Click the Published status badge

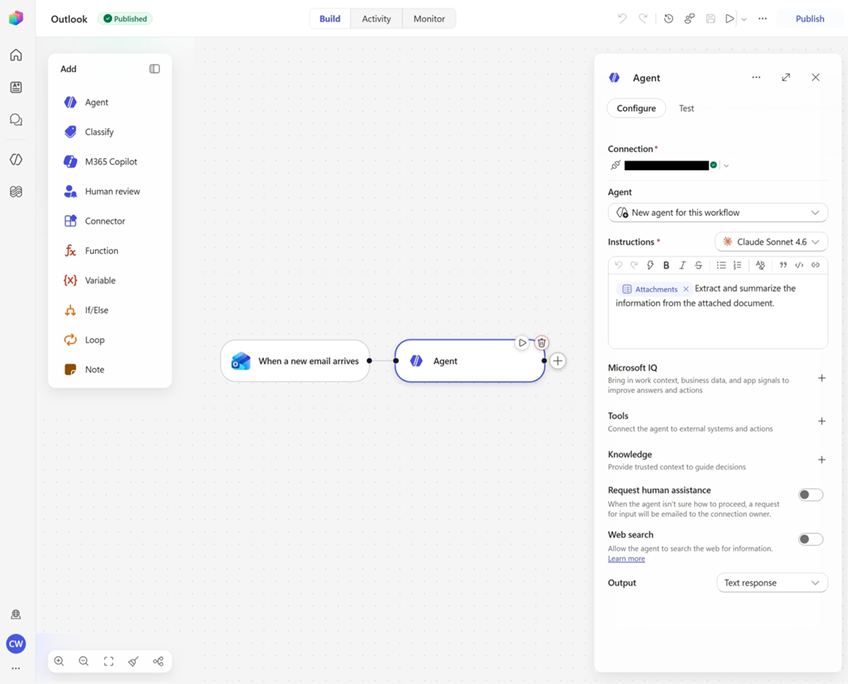tap(125, 18)
